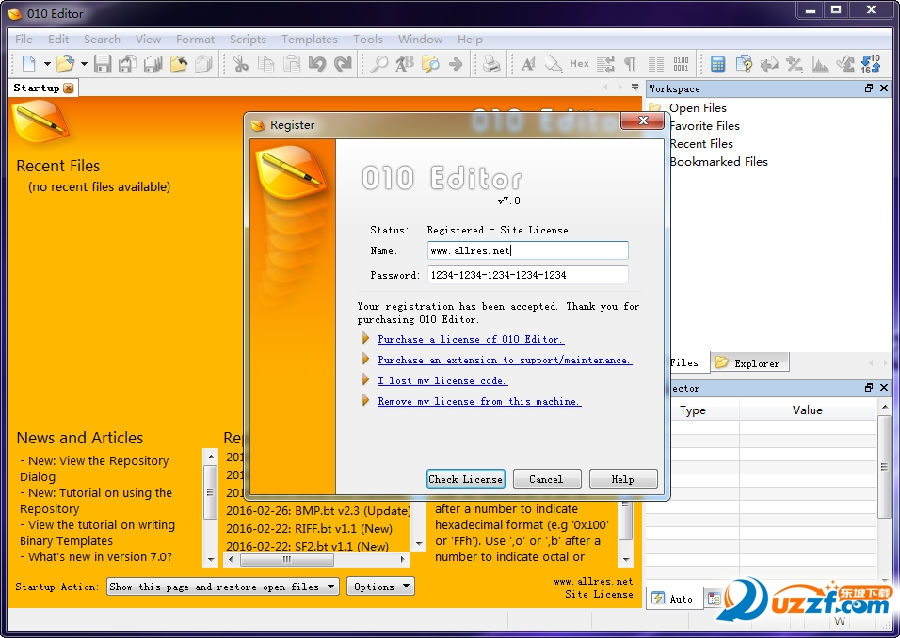This screenshot has width=900, height=638.
Task: Close the Startup tab with its x icon
Action: pos(68,88)
